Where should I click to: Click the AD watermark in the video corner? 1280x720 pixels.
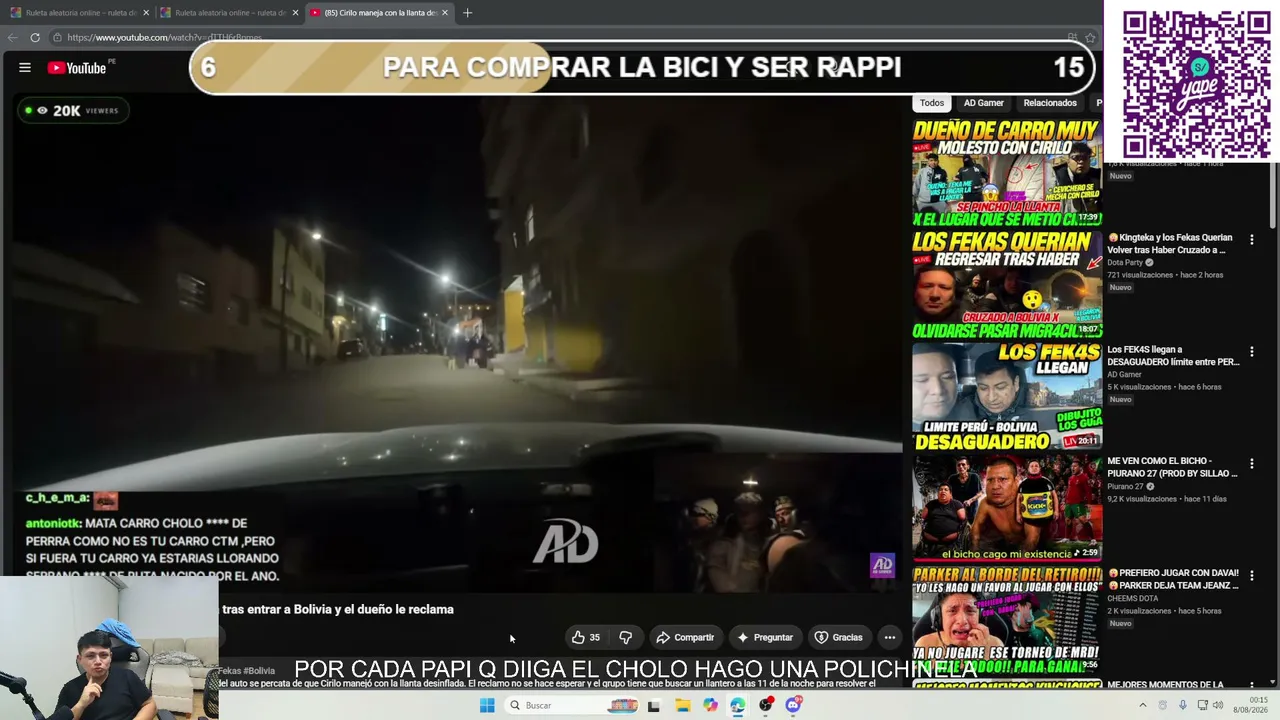coord(882,566)
